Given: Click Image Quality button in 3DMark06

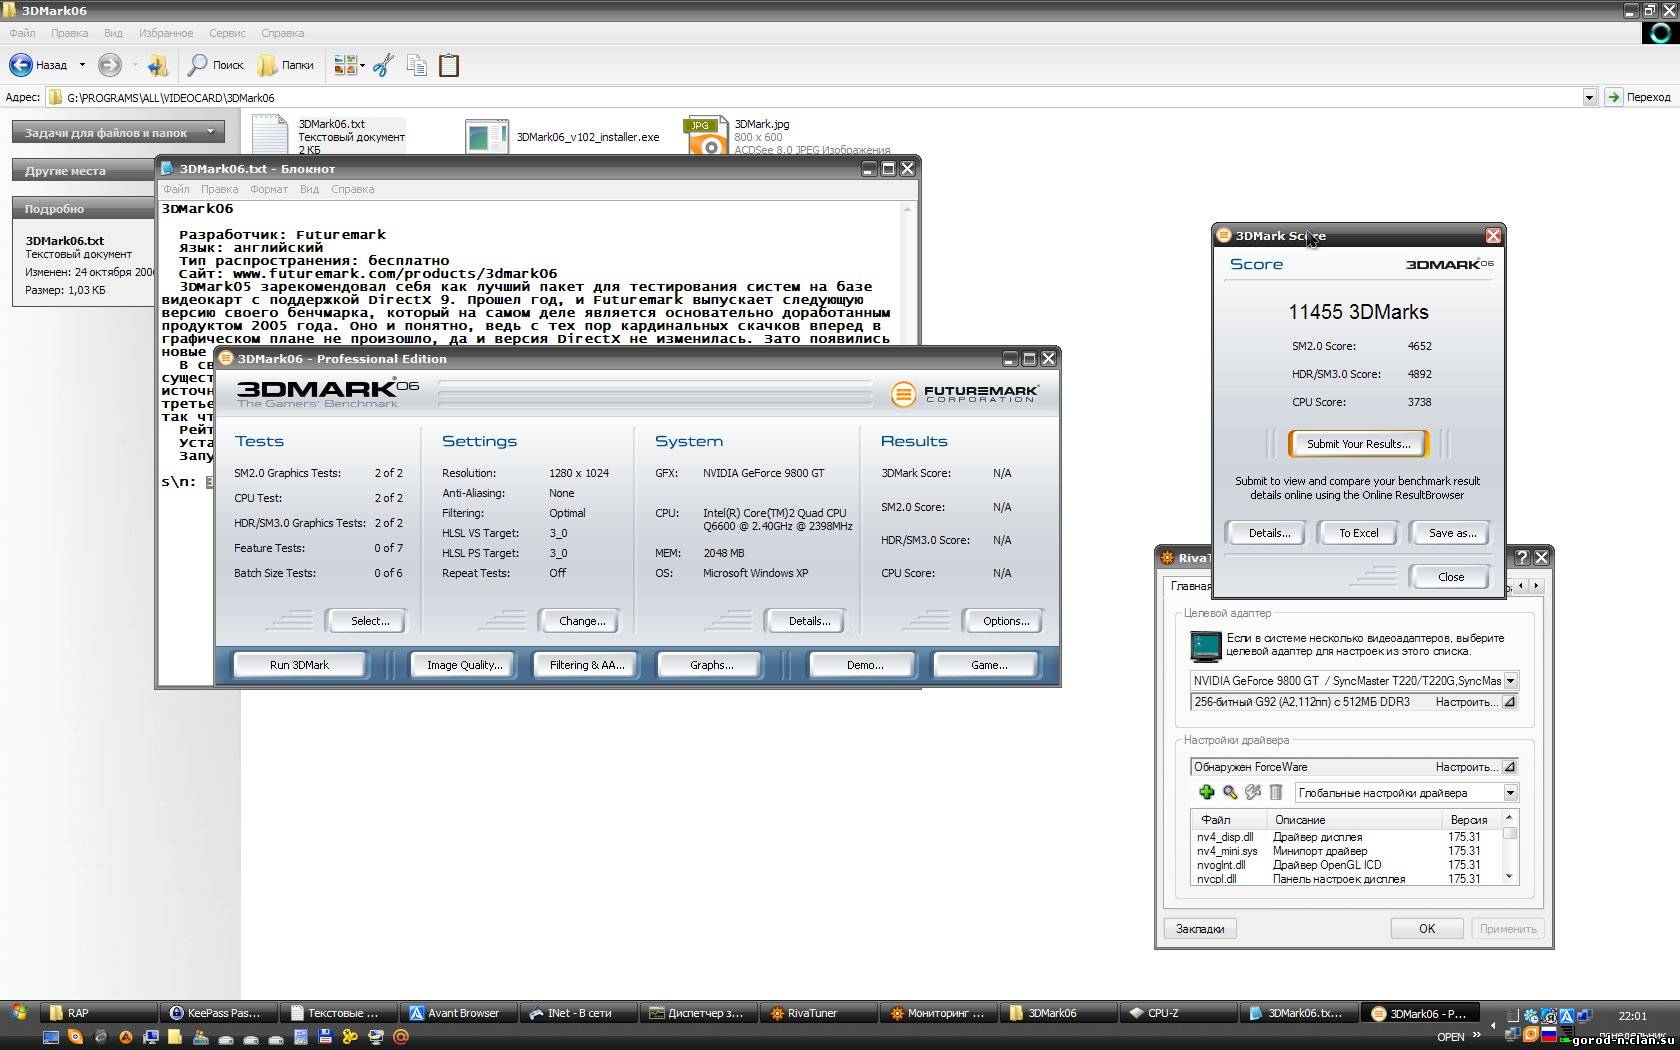Looking at the screenshot, I should pos(464,665).
